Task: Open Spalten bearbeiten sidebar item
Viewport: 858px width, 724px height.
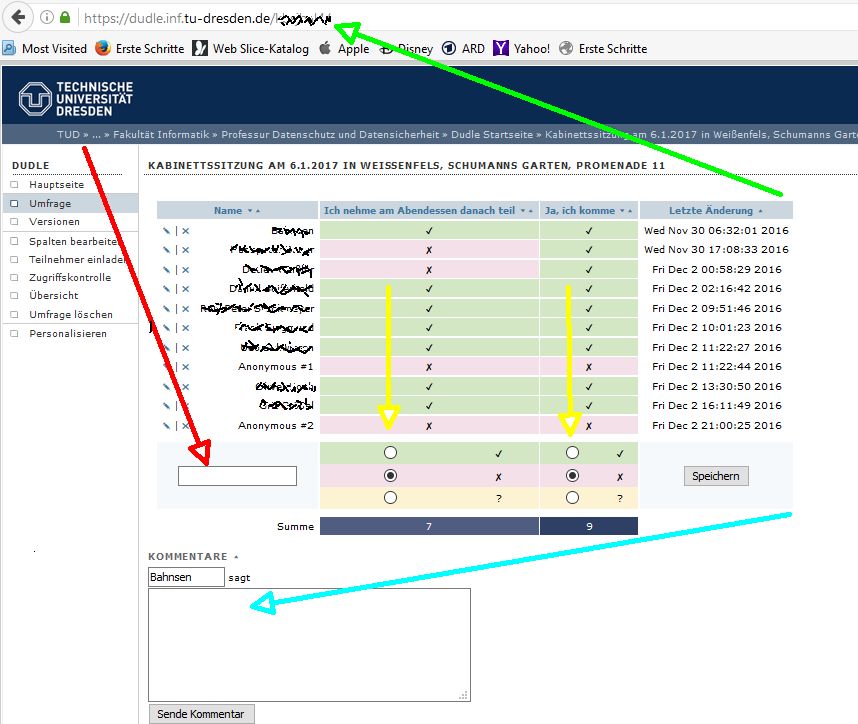Action: pyautogui.click(x=73, y=241)
